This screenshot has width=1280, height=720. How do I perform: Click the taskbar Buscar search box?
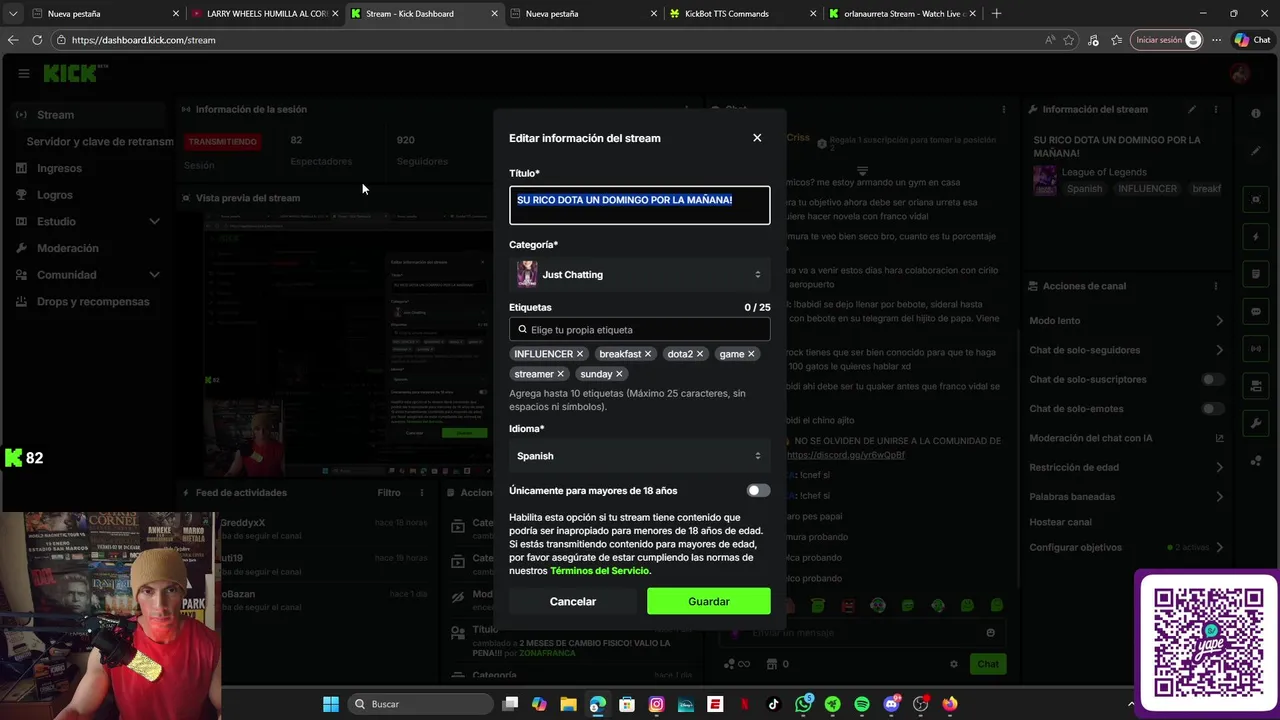420,704
